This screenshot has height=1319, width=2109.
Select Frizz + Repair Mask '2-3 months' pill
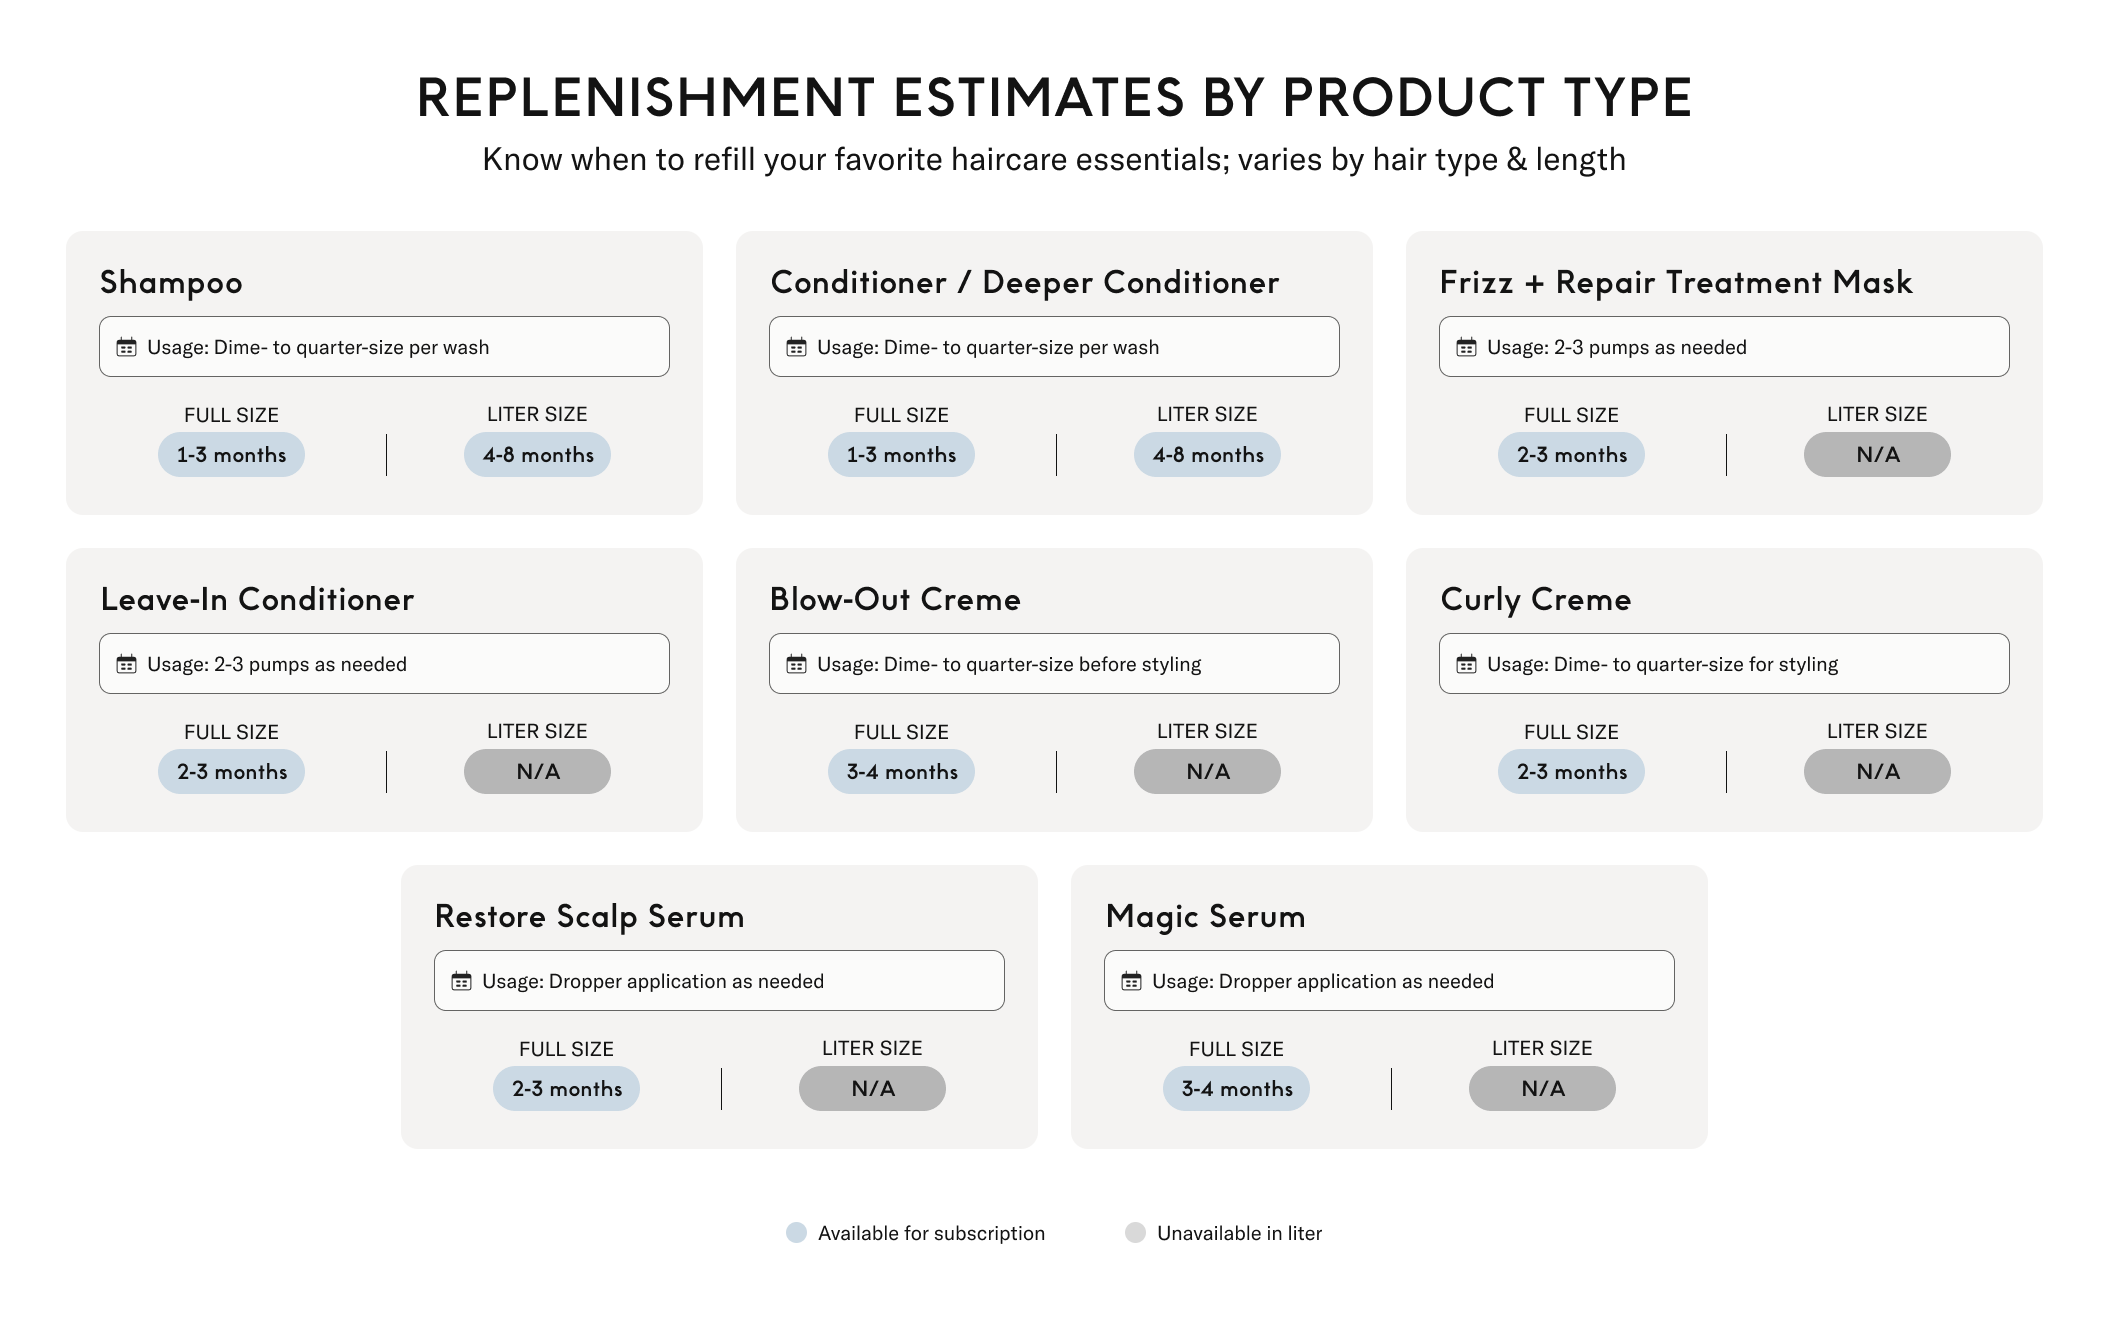(1571, 455)
